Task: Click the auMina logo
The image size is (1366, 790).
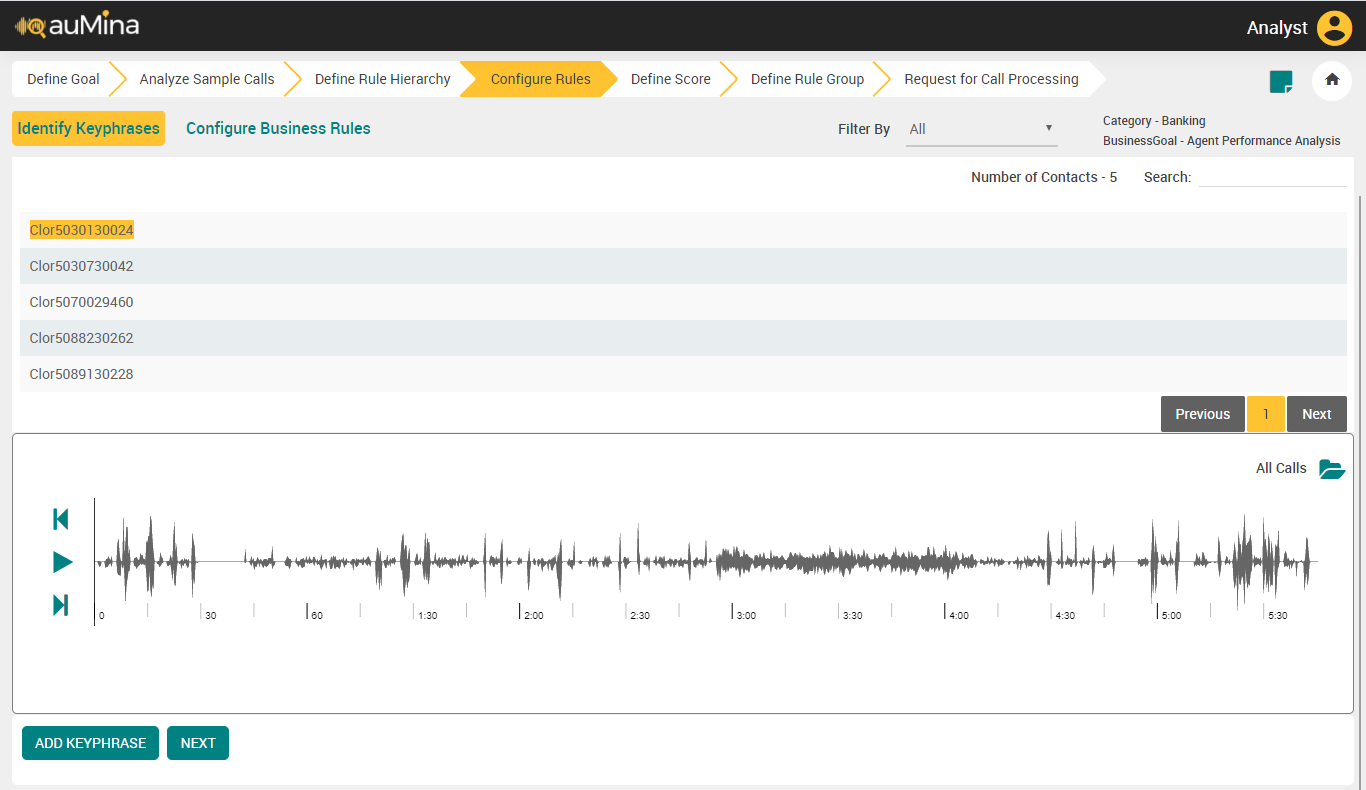Action: tap(77, 26)
